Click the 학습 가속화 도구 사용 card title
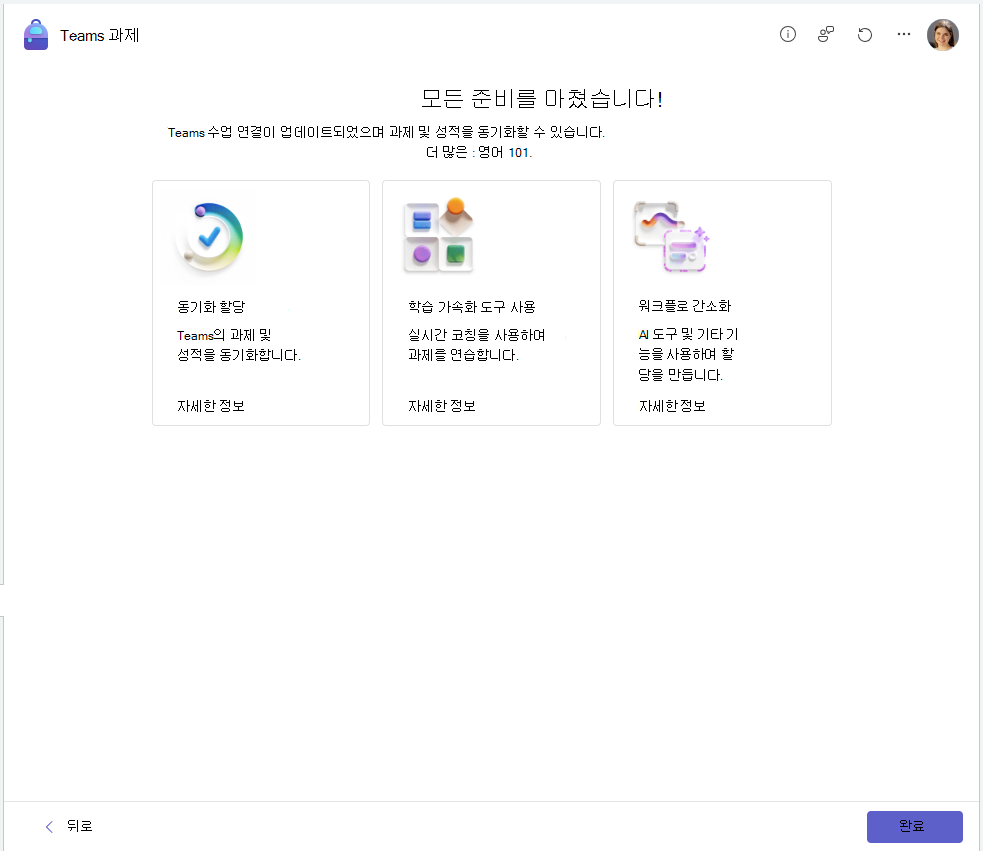983x851 pixels. (471, 307)
